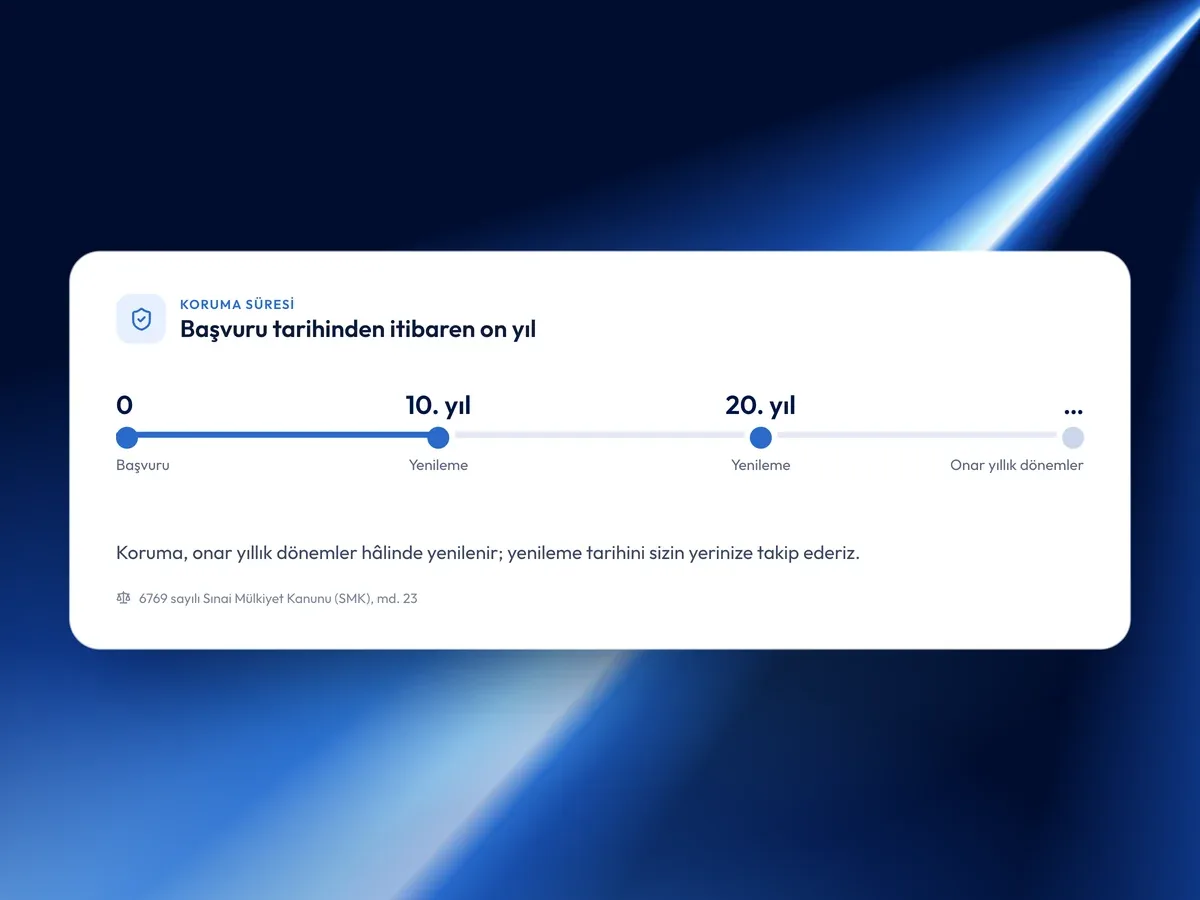Click the '20. yıl' timeline label

[x=761, y=405]
